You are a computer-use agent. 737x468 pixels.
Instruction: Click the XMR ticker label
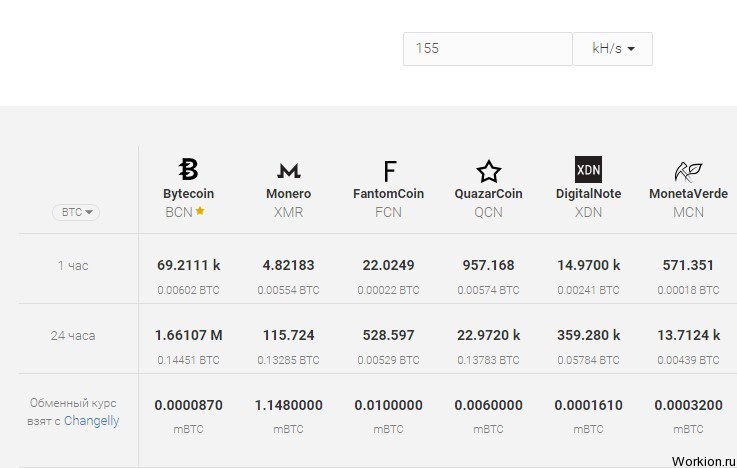pyautogui.click(x=289, y=212)
